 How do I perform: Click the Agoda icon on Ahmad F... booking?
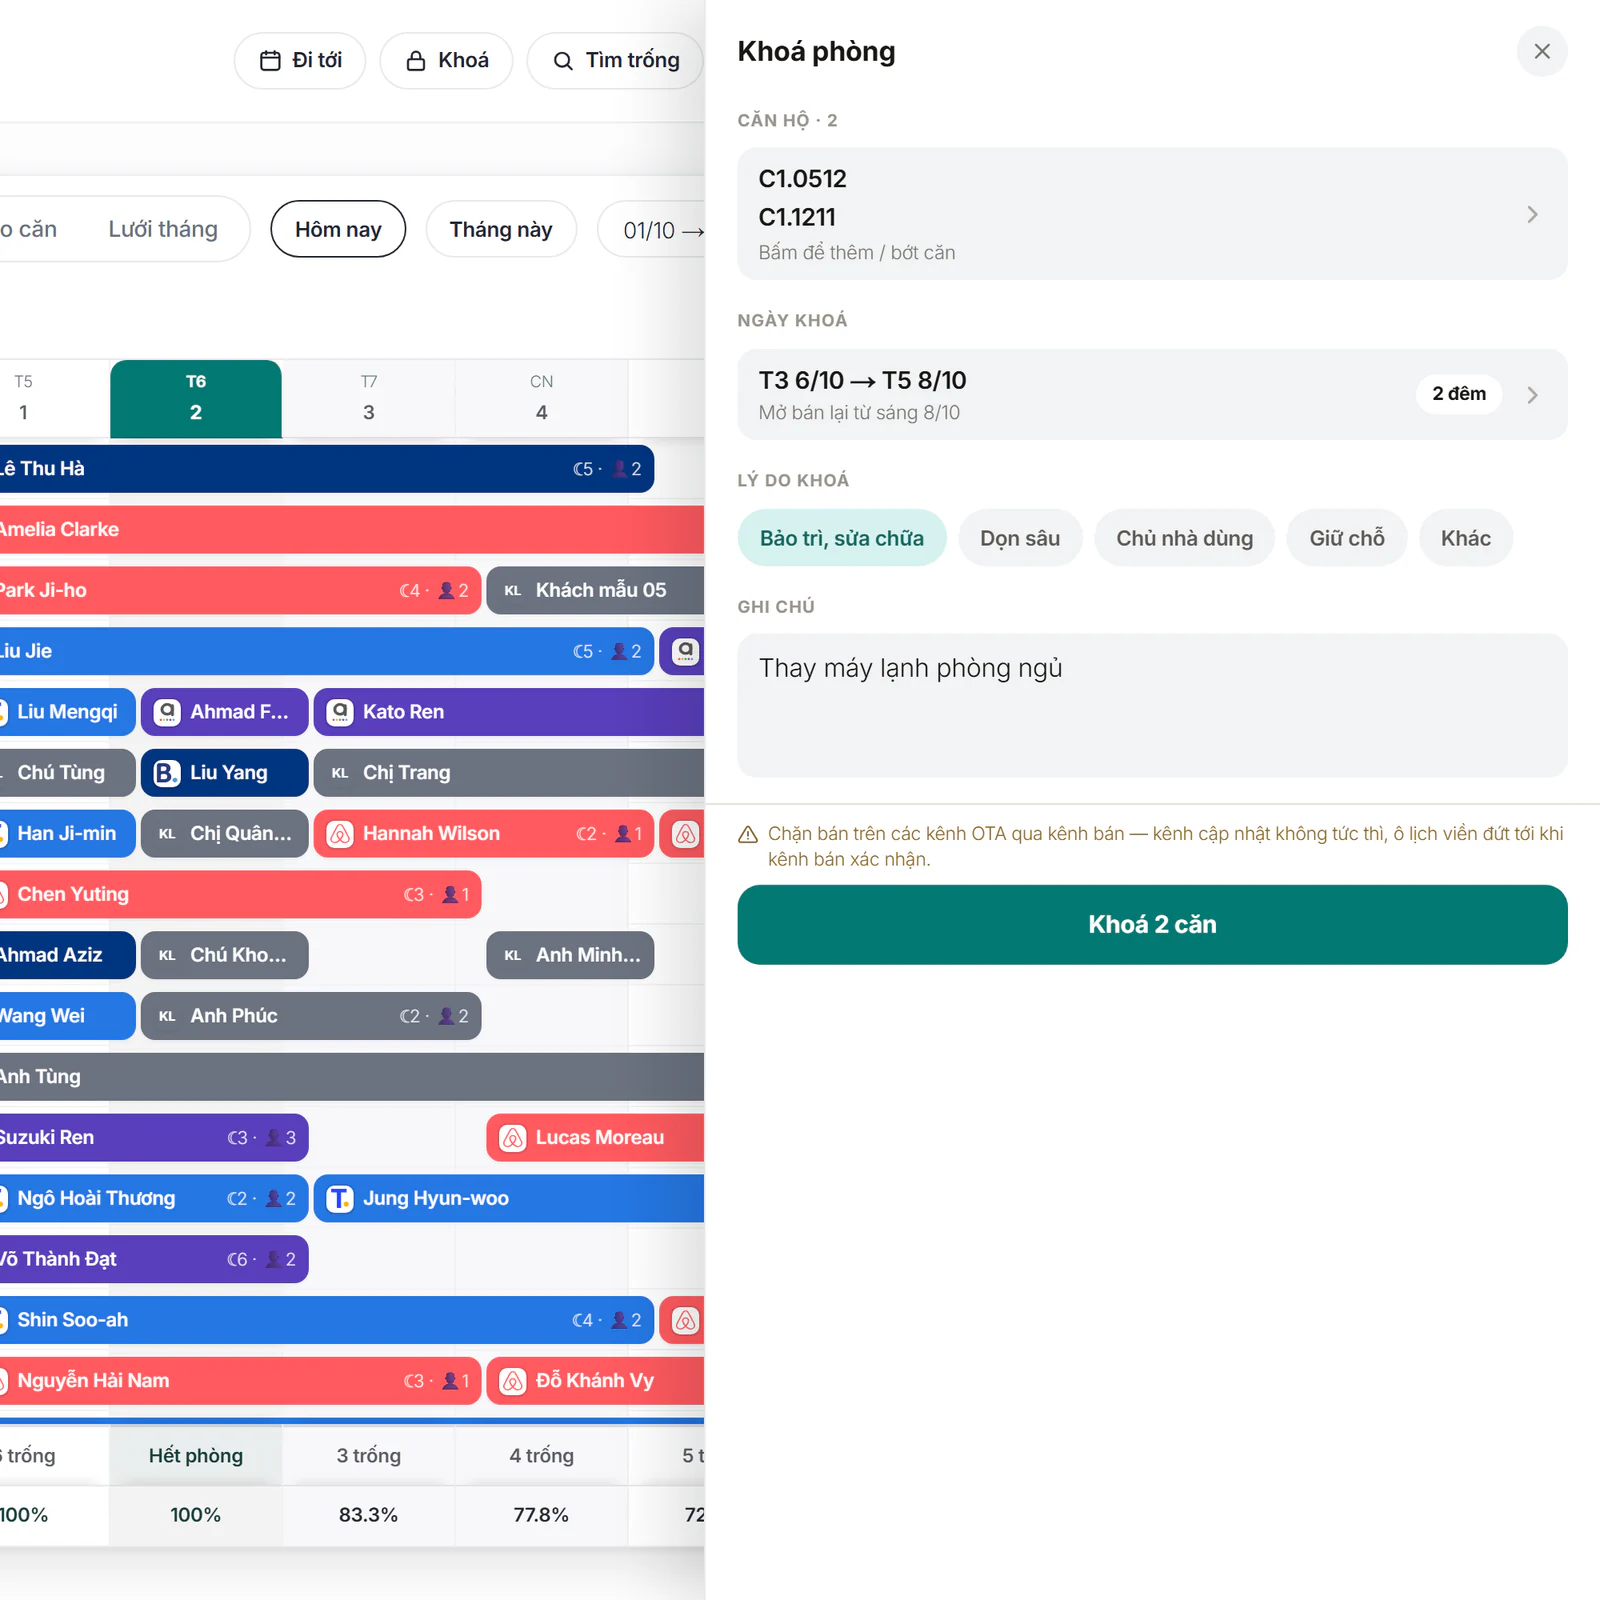click(x=167, y=712)
